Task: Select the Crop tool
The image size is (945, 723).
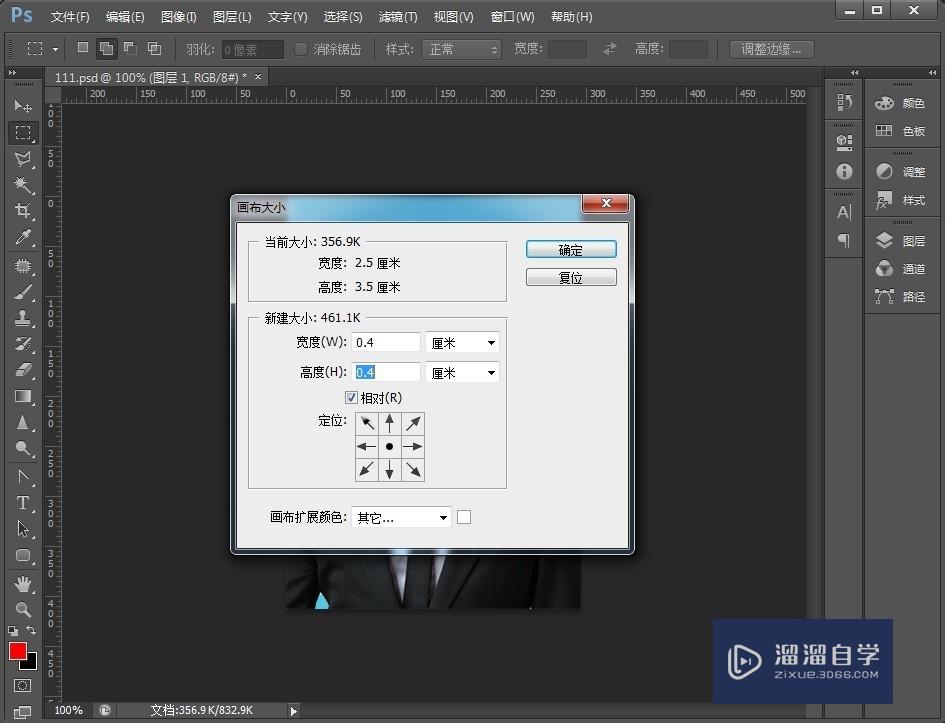Action: point(23,211)
